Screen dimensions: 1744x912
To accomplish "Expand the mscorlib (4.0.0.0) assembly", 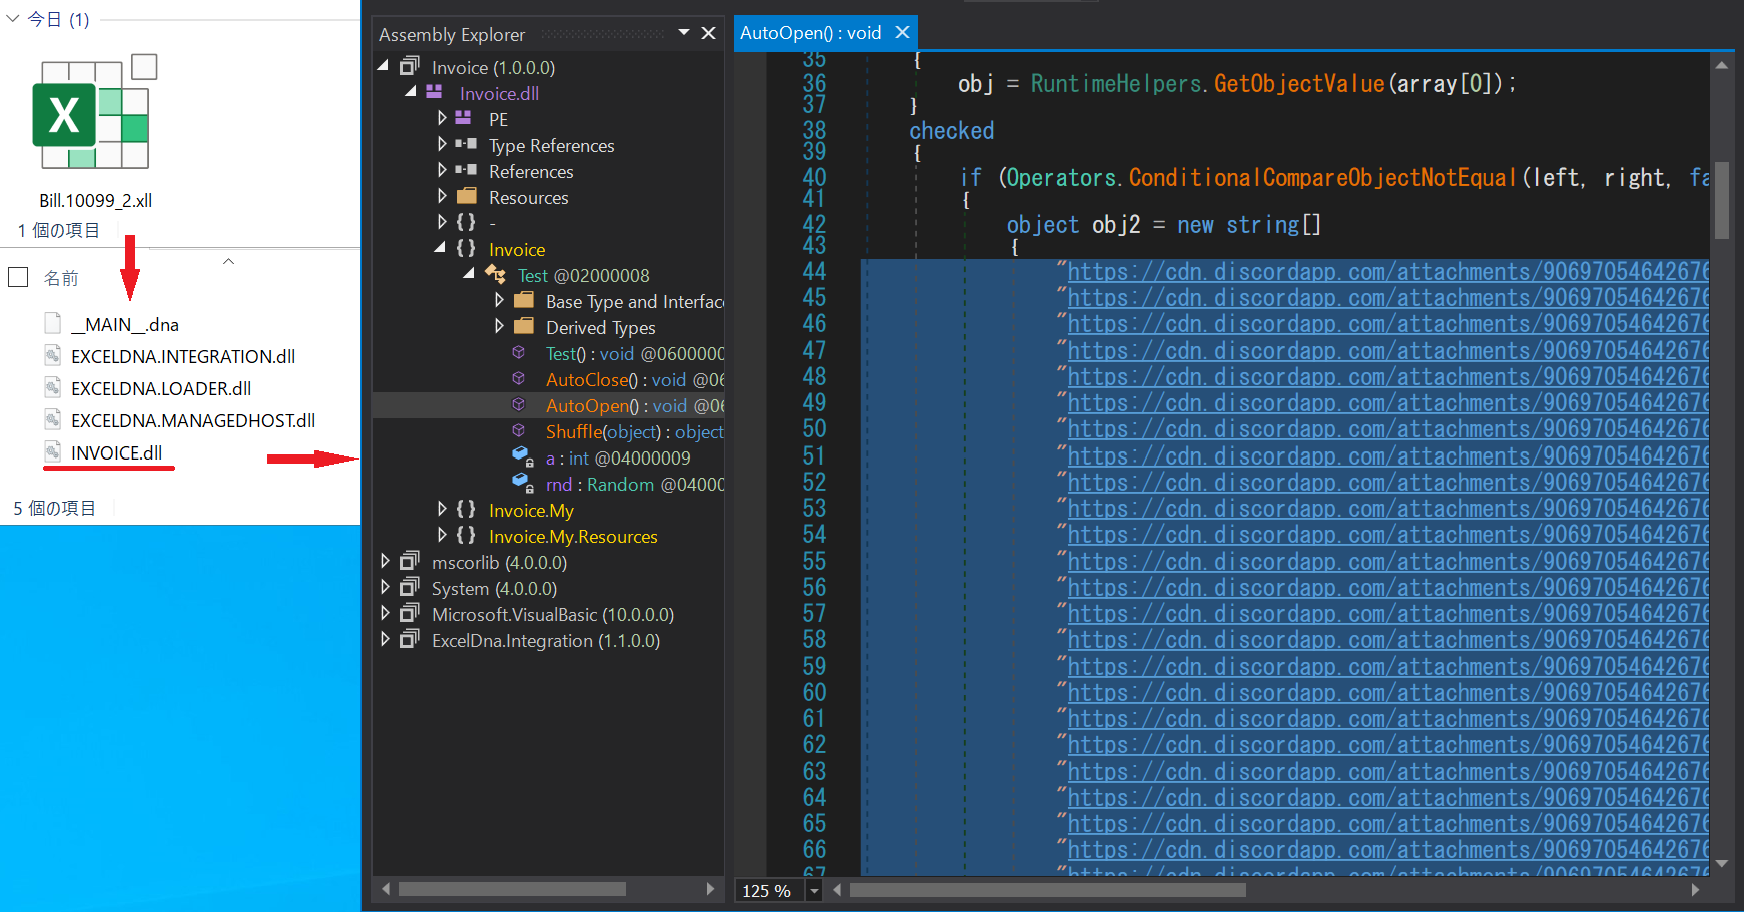I will 385,561.
